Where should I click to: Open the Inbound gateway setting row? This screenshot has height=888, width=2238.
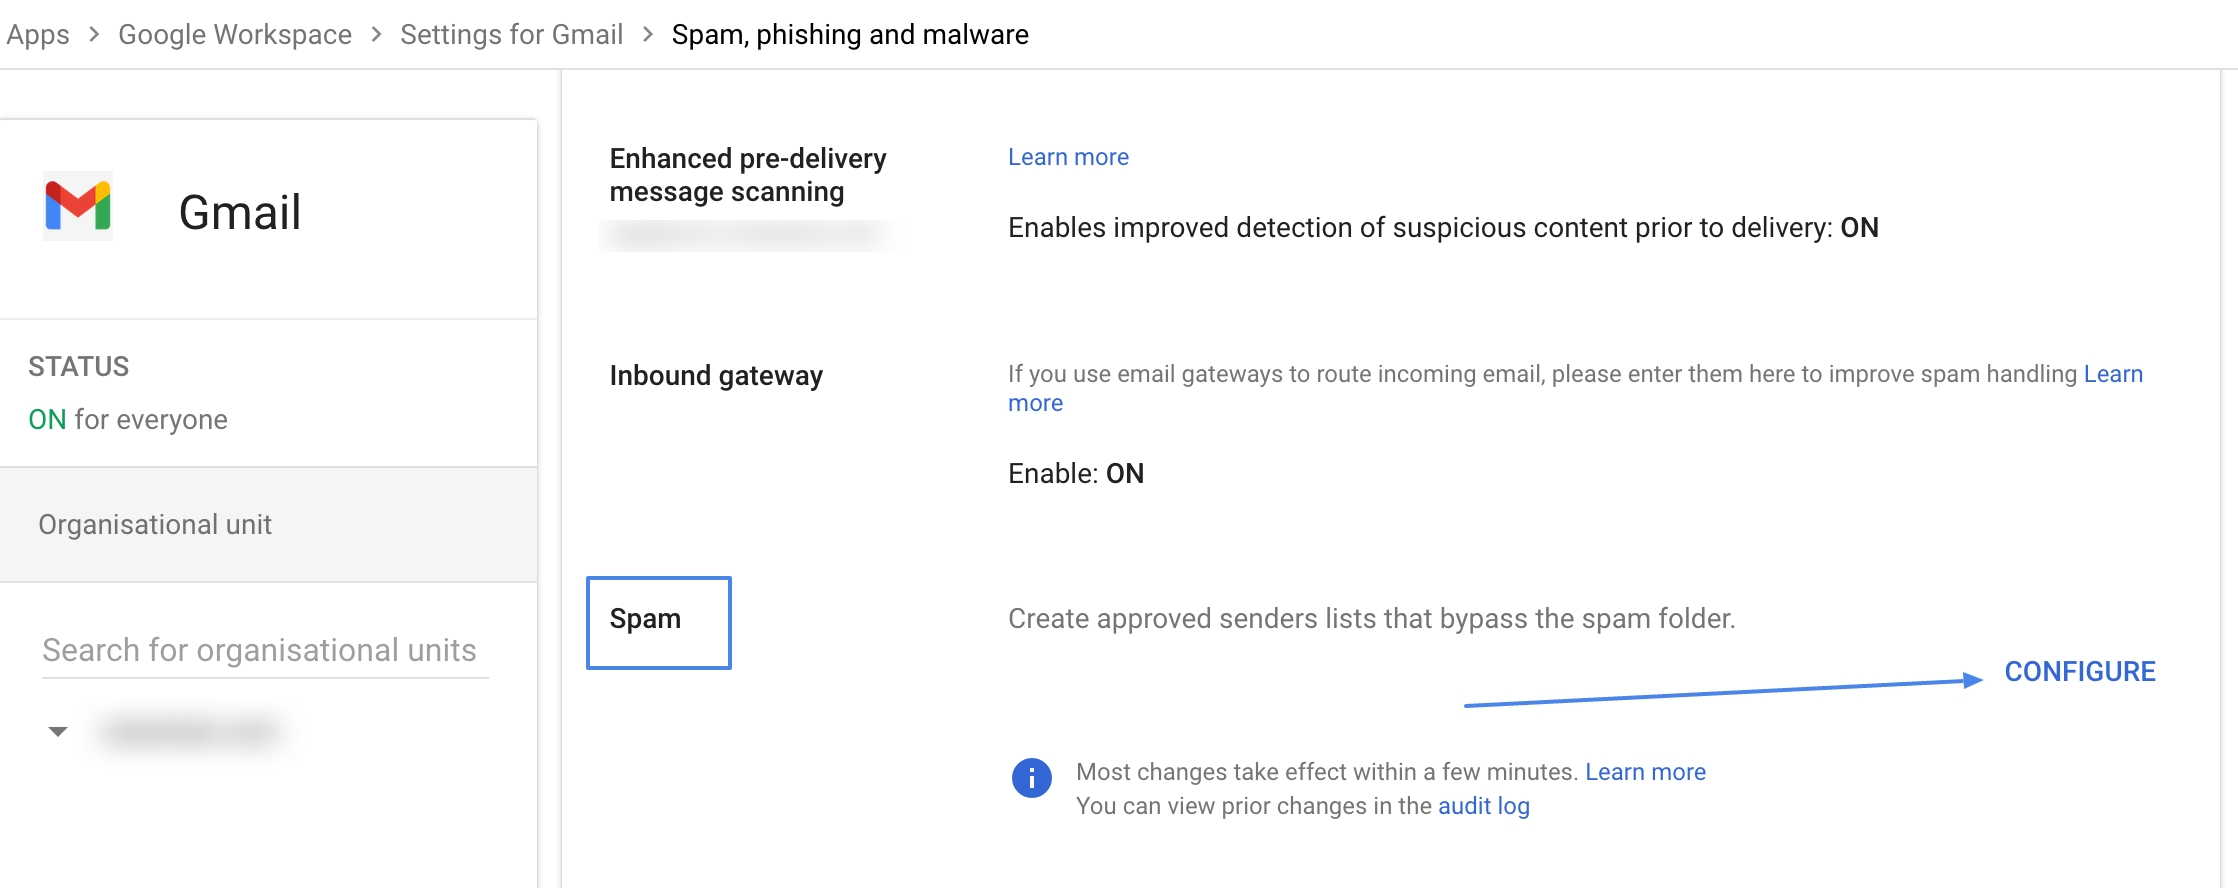coord(716,376)
